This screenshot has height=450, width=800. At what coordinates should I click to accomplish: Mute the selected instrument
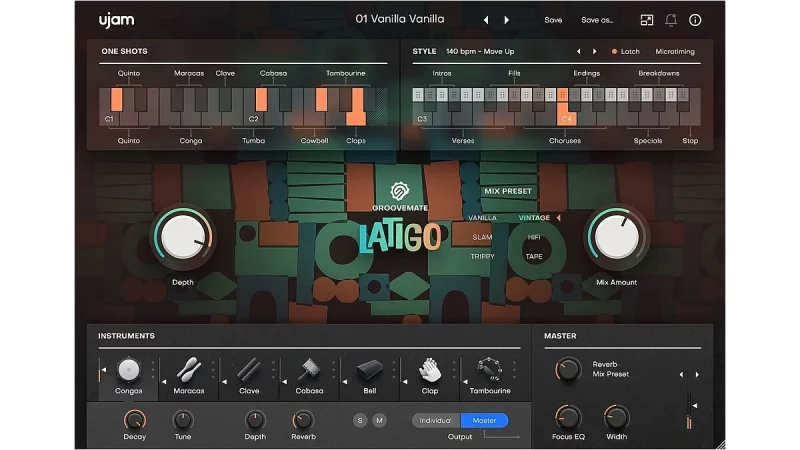click(x=379, y=420)
